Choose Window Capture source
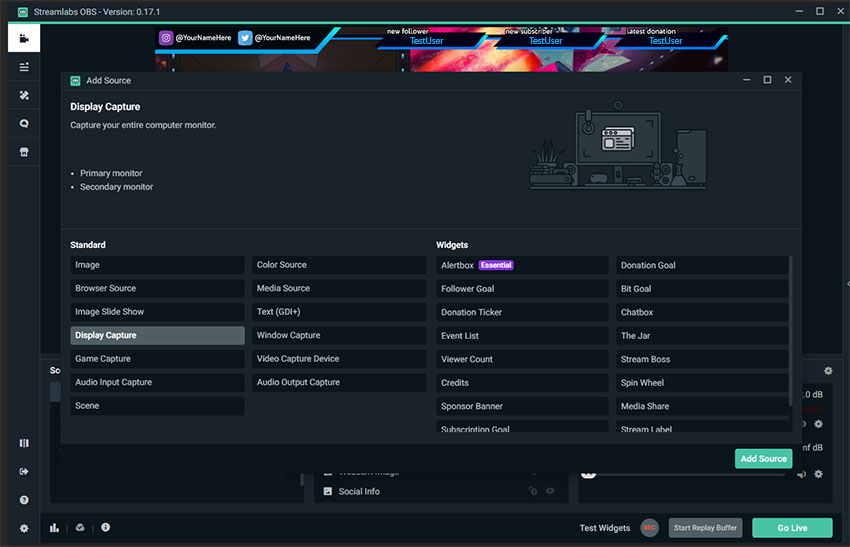 coord(339,335)
